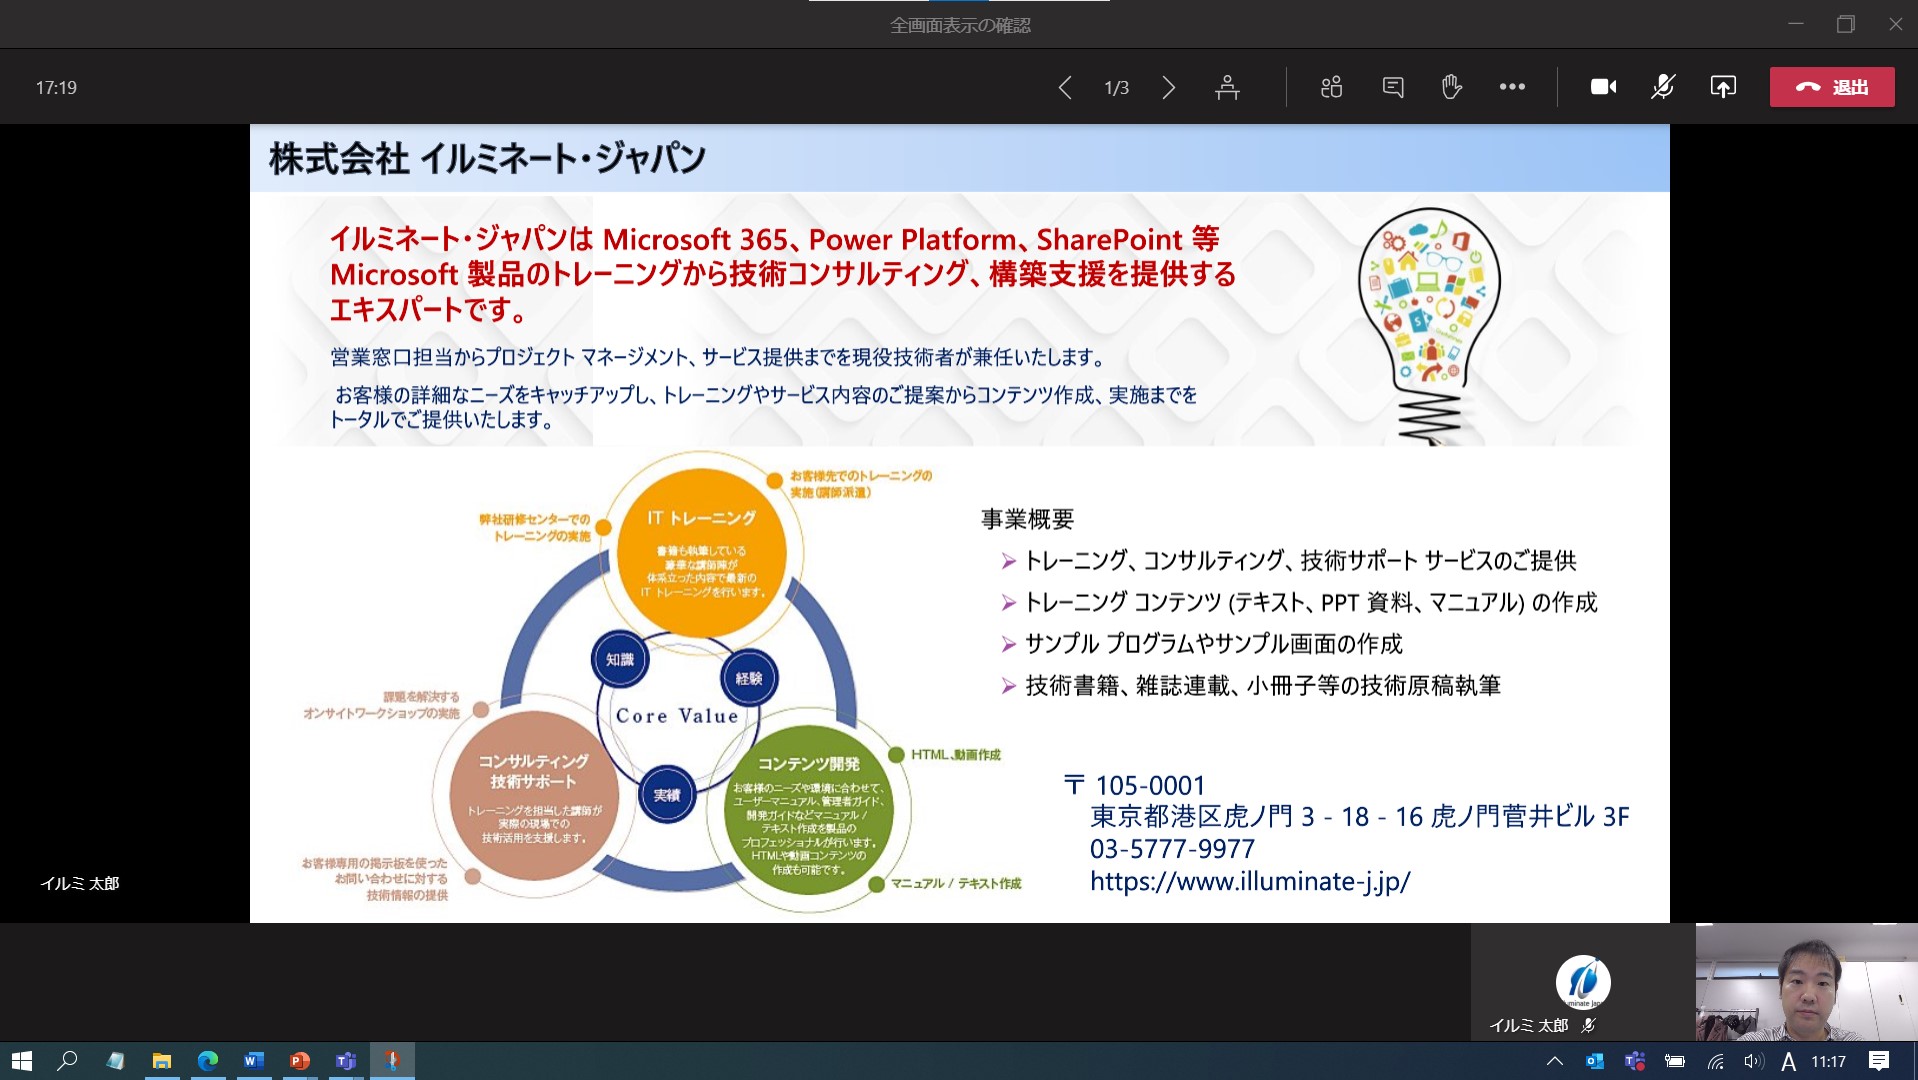Open the https://www.illuminate-j.jp/ link on slide
This screenshot has height=1080, width=1918.
click(x=1250, y=881)
